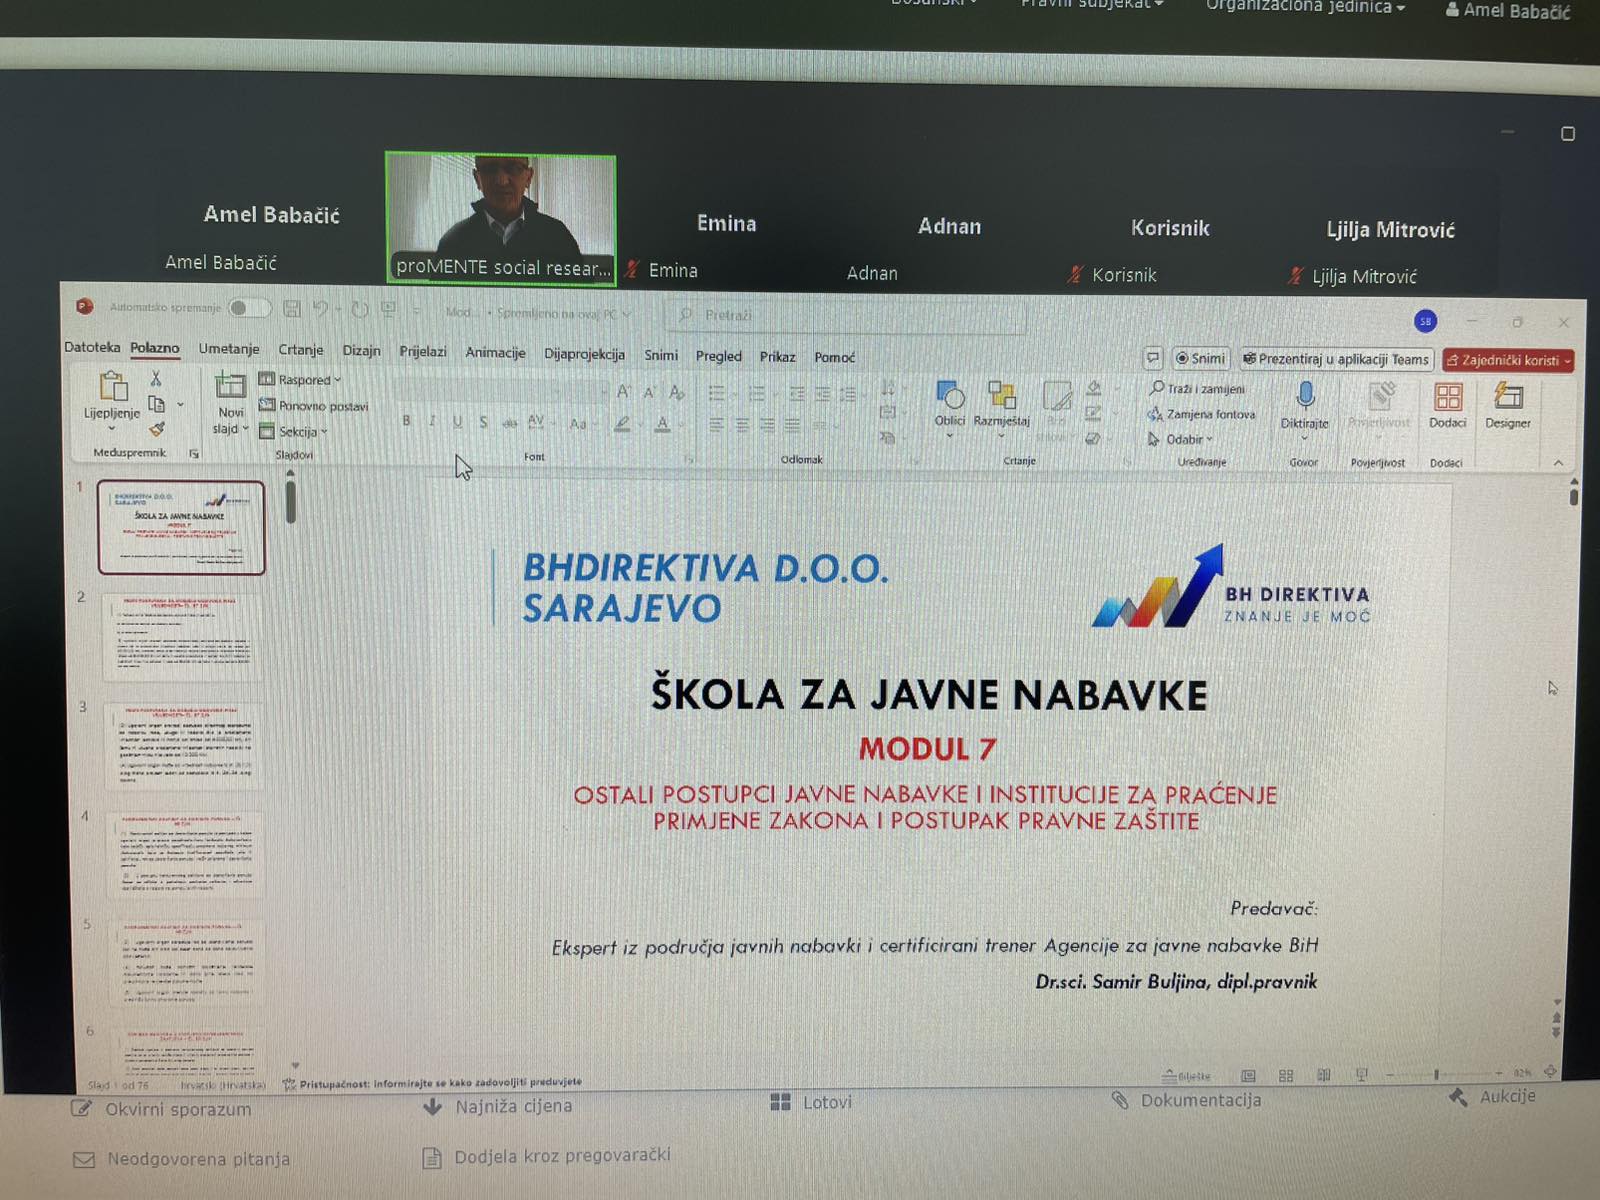The image size is (1600, 1200).
Task: Open the Datoteka menu
Action: 92,347
